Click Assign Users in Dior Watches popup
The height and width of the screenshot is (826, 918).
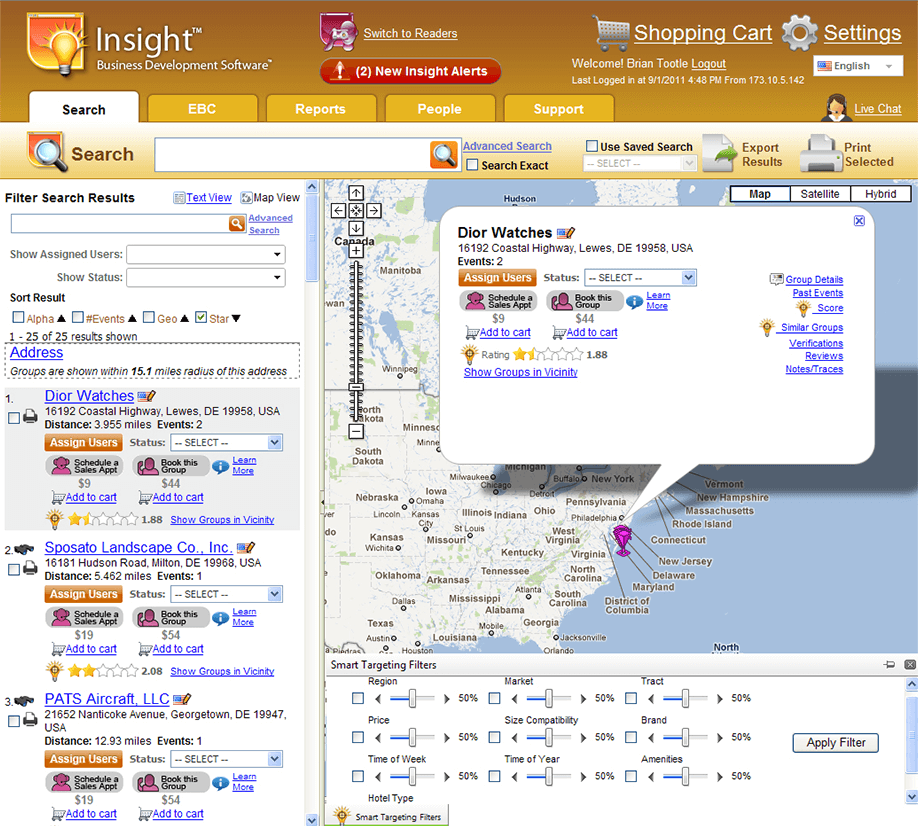pos(498,277)
